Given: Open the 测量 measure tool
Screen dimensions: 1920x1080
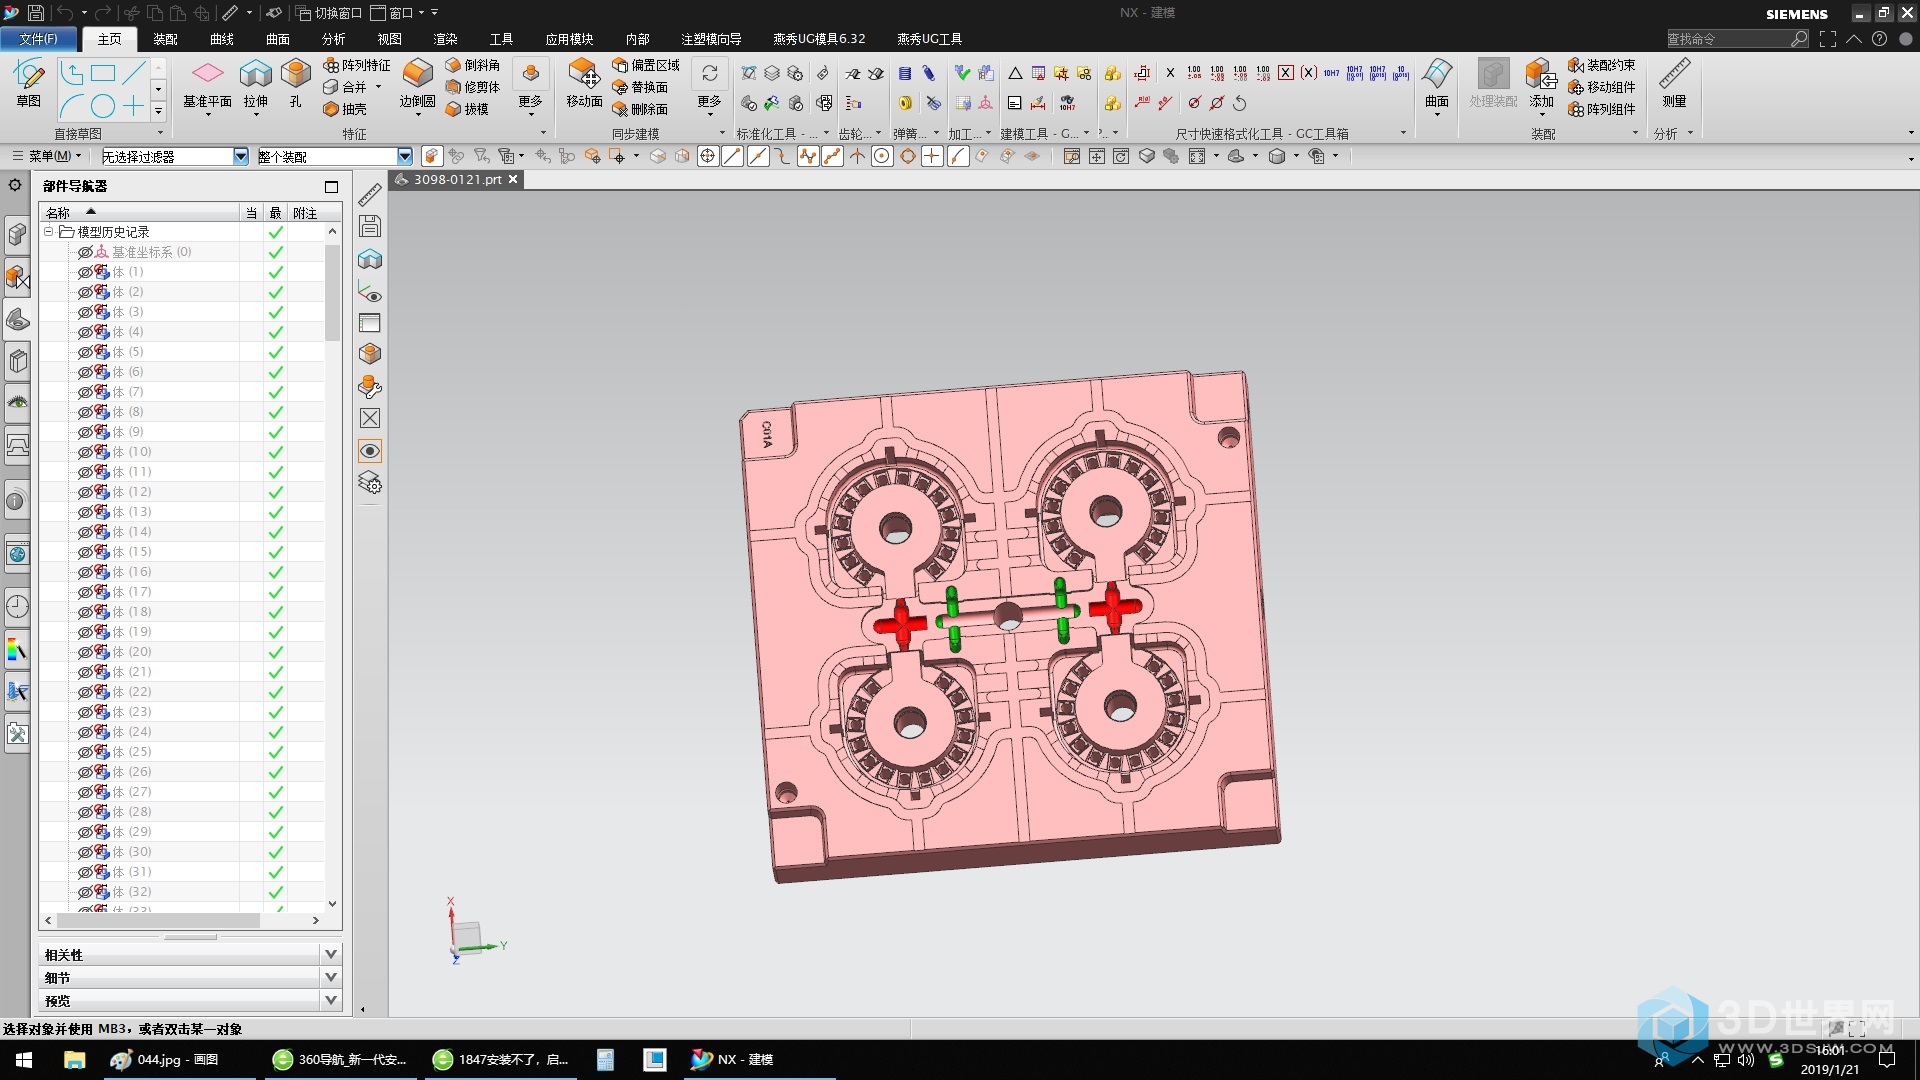Looking at the screenshot, I should (x=1674, y=85).
